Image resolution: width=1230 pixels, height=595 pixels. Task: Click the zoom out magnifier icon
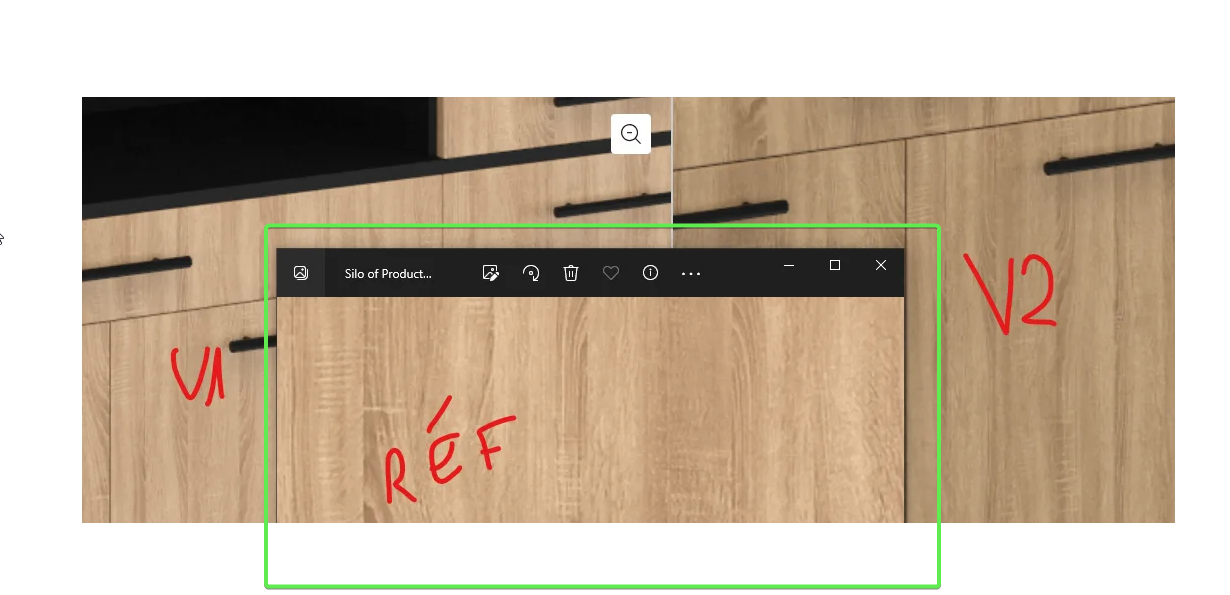click(631, 134)
